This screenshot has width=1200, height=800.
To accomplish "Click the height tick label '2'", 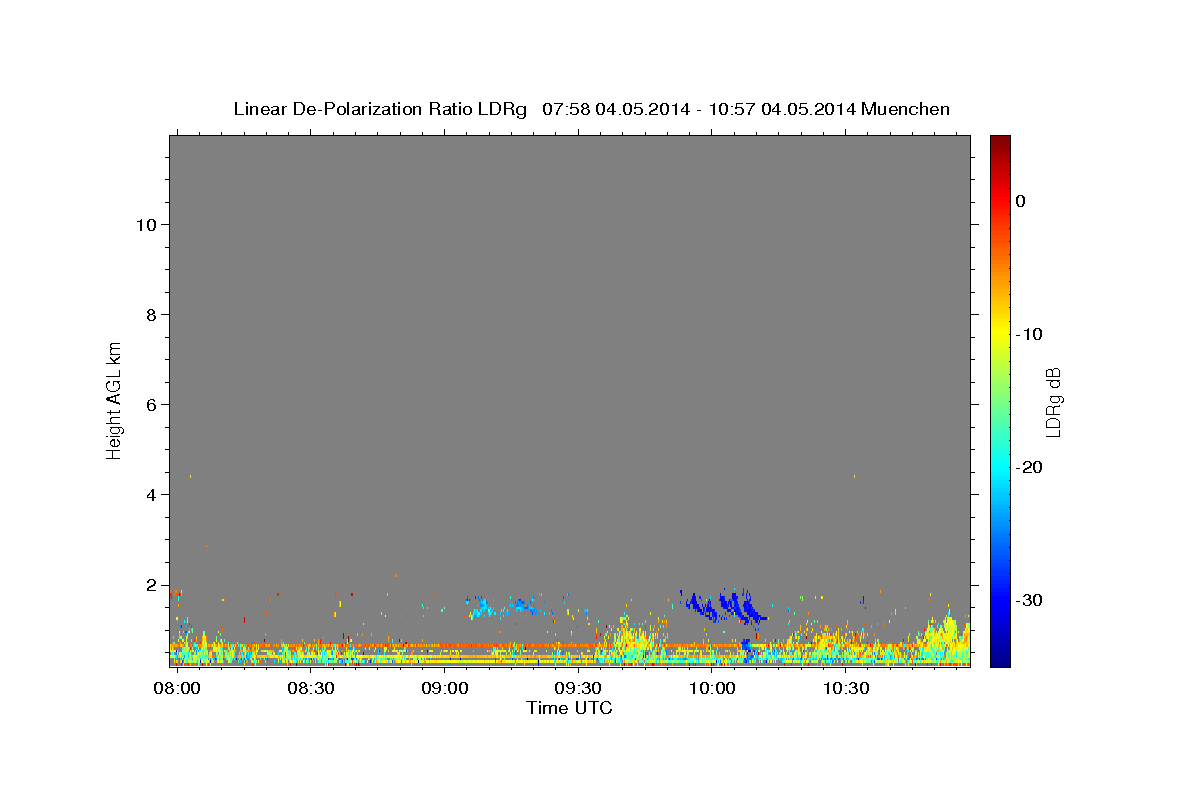I will [152, 584].
